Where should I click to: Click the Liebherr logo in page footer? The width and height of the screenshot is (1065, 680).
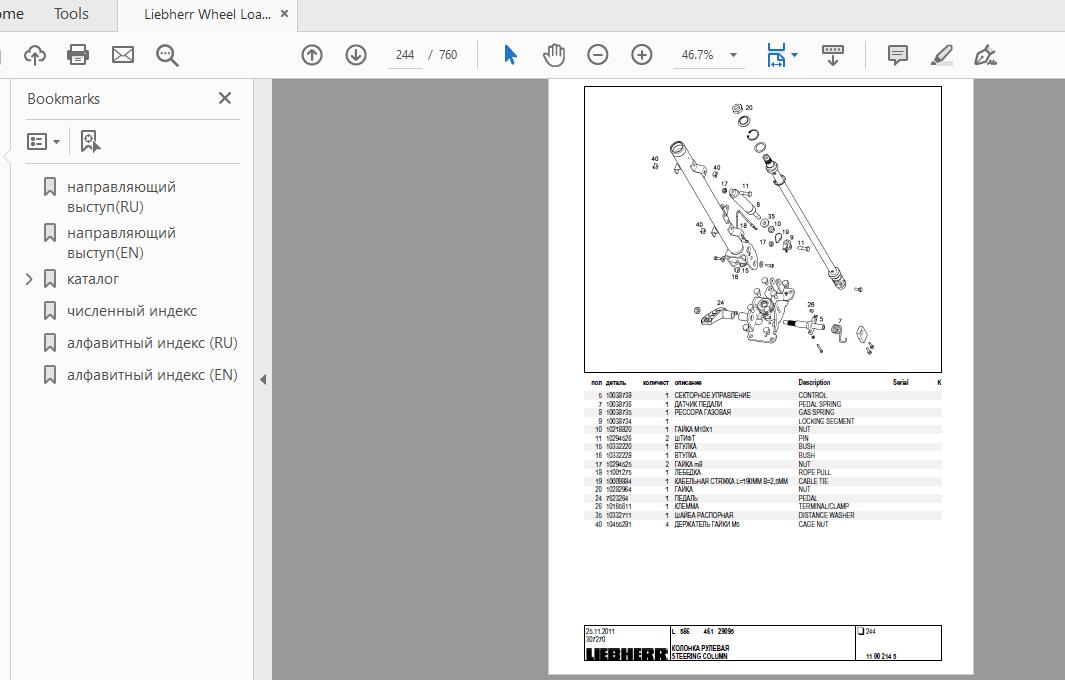click(626, 654)
